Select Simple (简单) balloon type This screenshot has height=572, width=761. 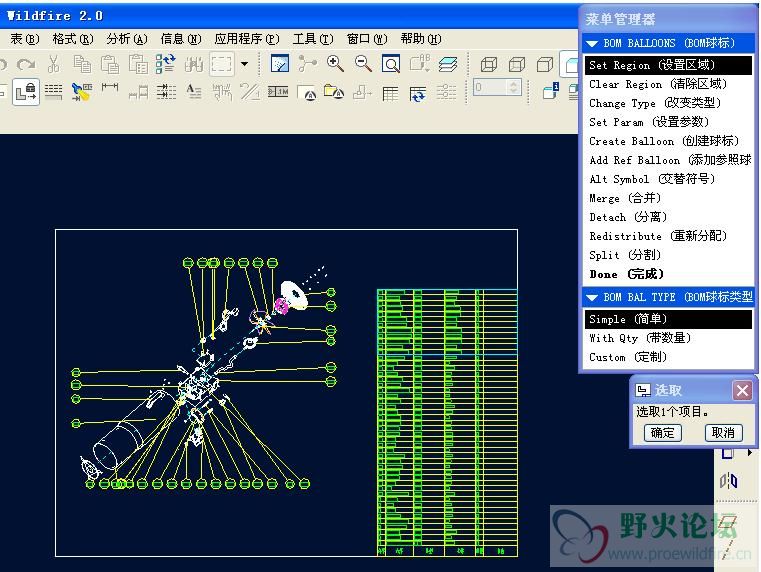click(668, 319)
